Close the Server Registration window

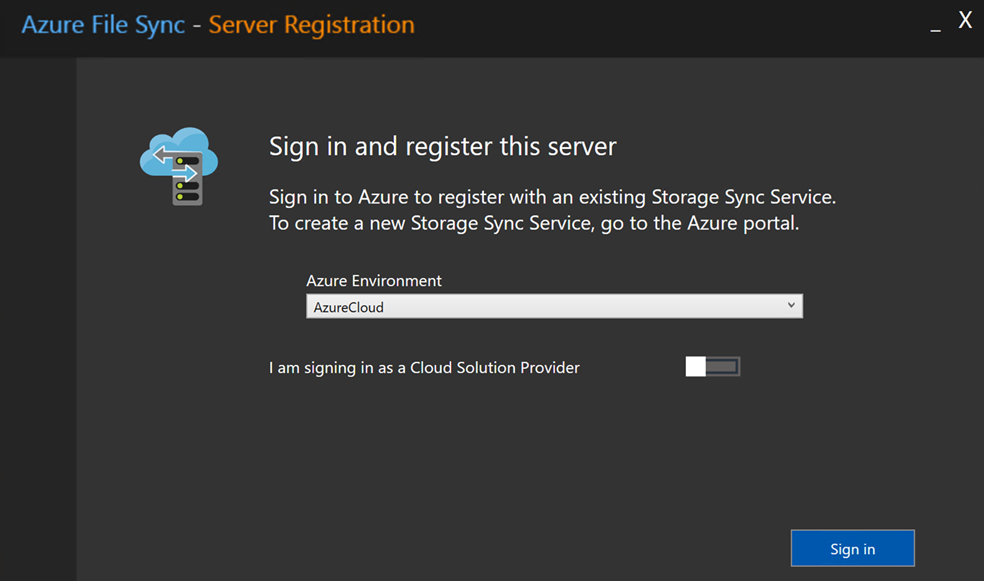click(964, 20)
